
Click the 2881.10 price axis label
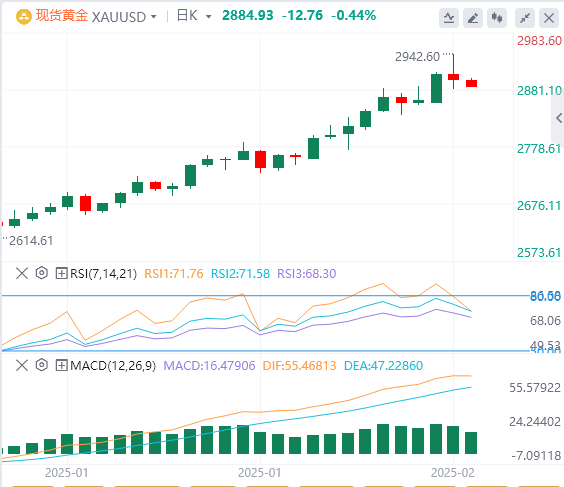539,91
